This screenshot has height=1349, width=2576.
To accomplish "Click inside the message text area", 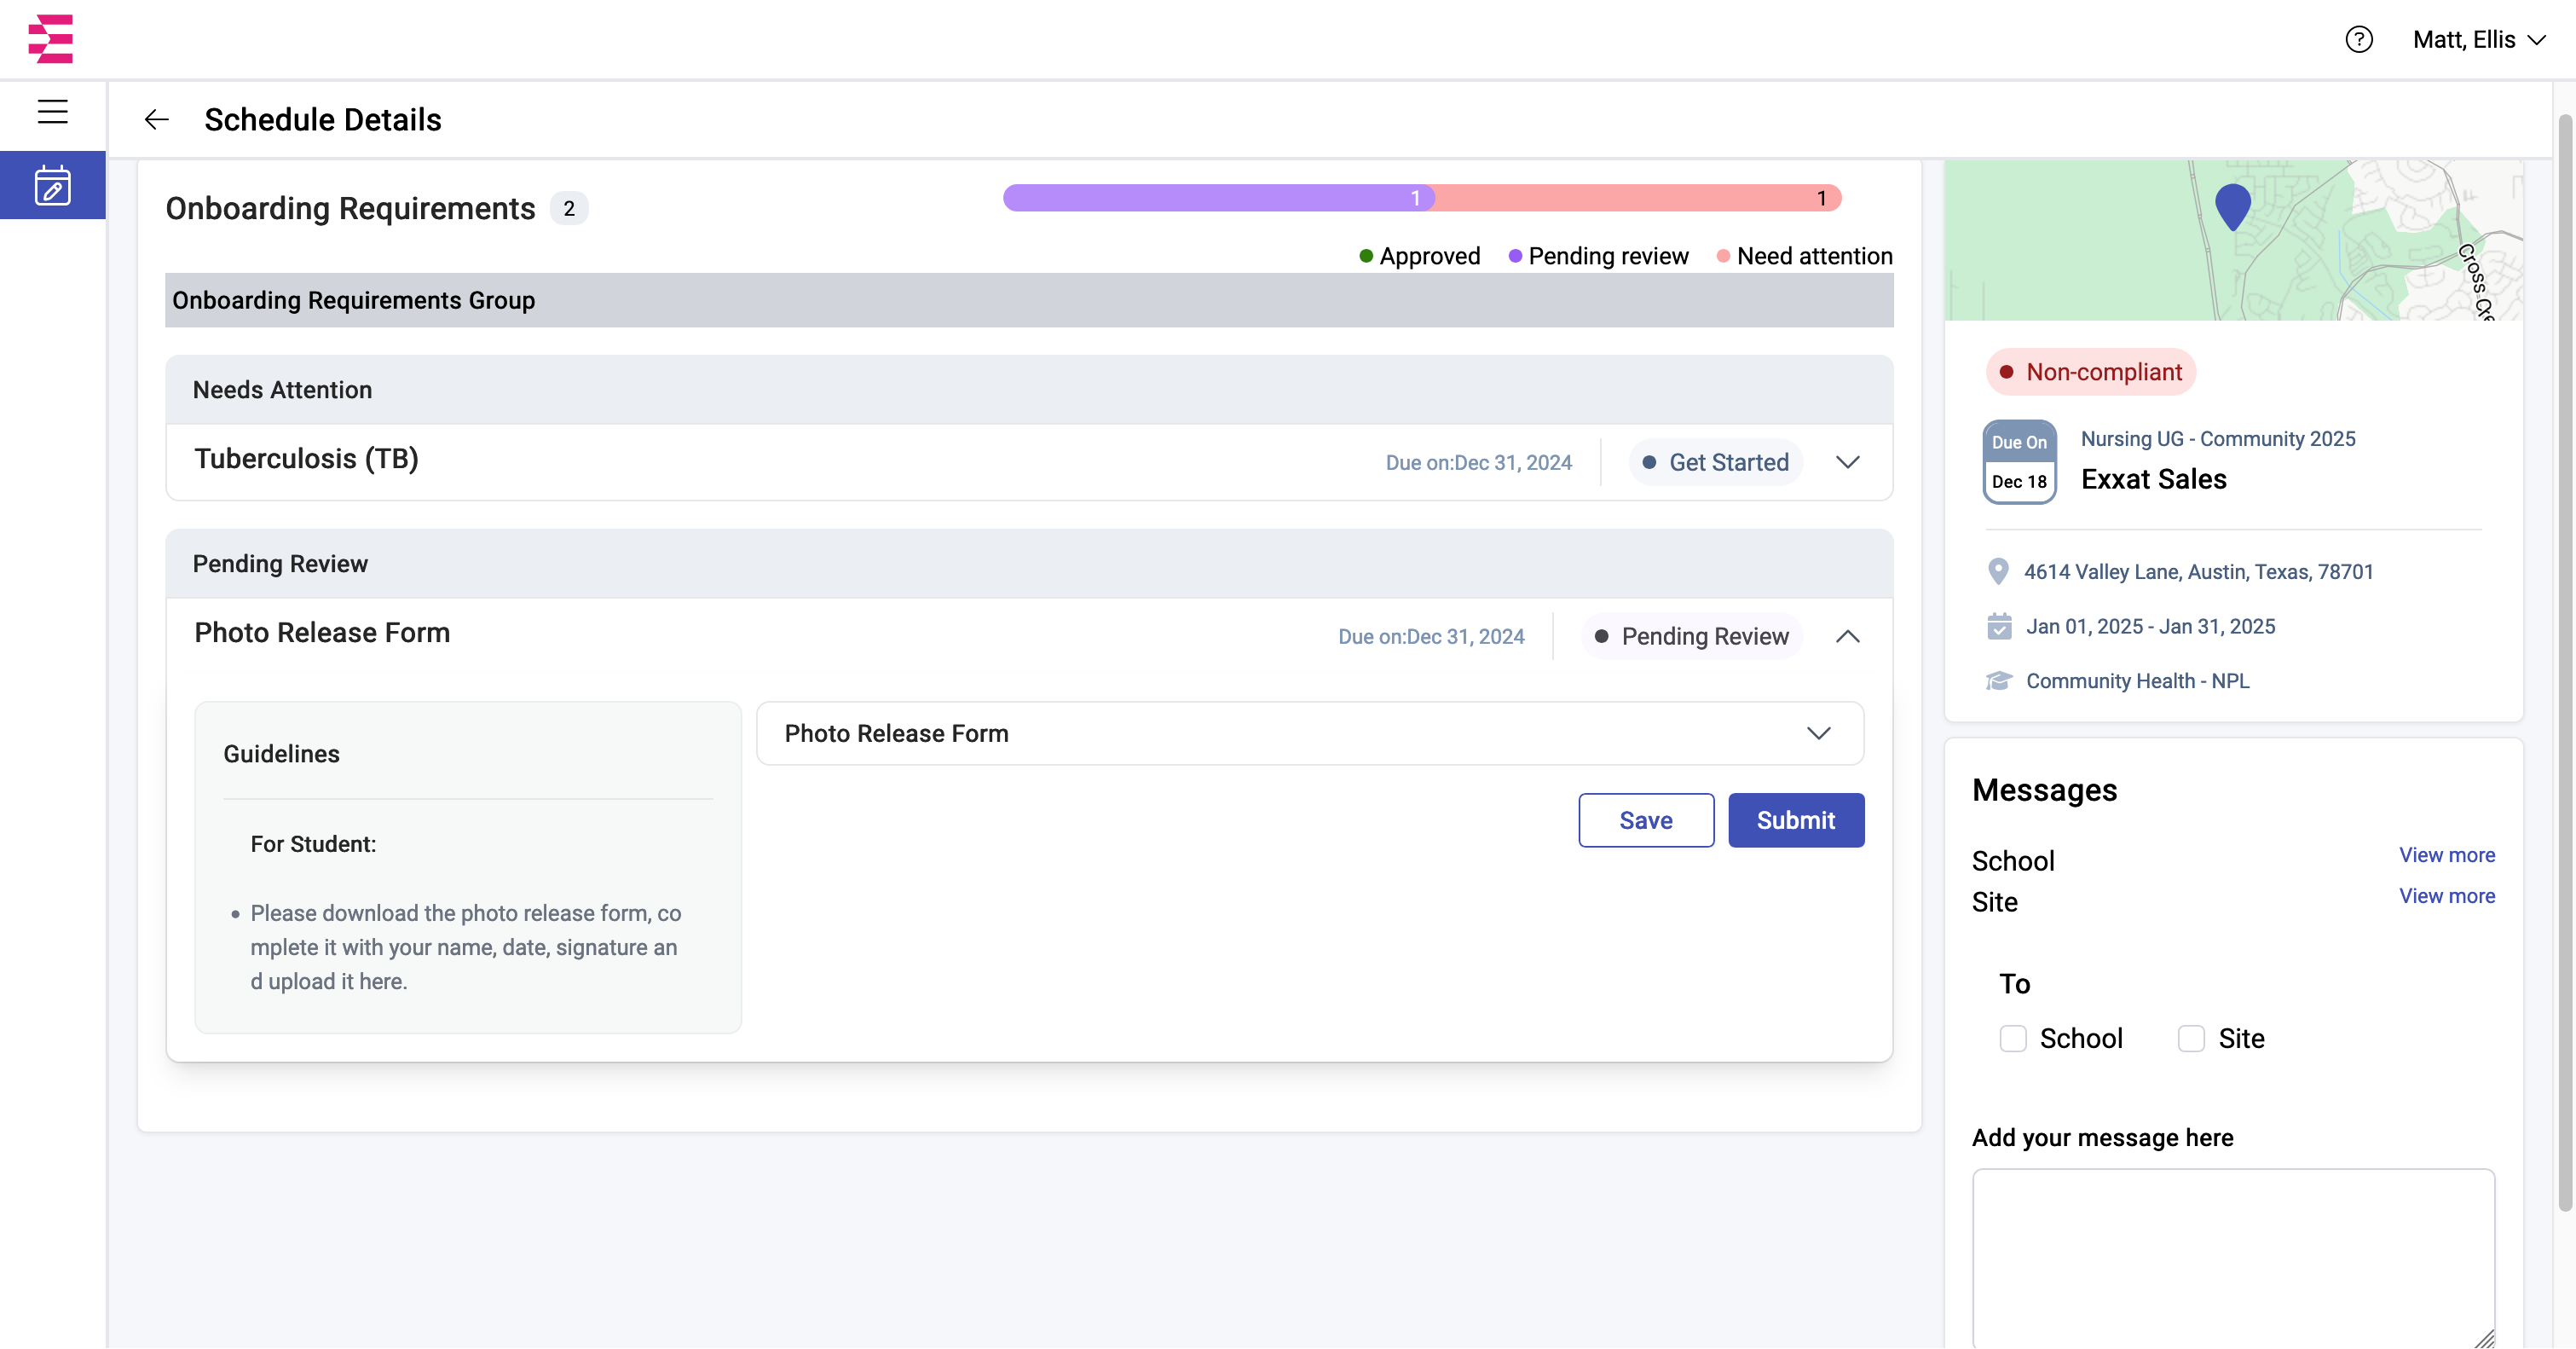I will (2233, 1258).
